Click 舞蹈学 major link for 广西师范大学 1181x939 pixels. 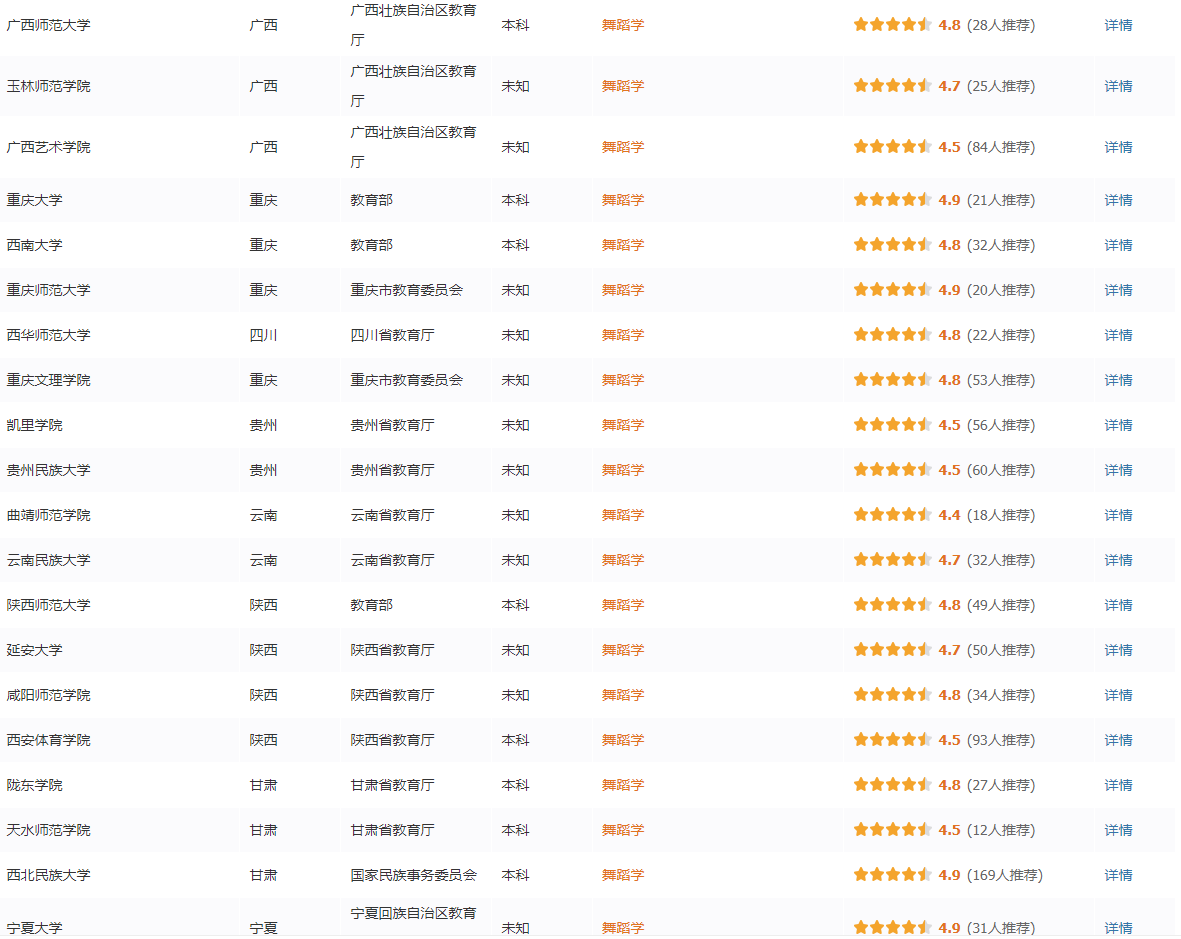click(623, 25)
